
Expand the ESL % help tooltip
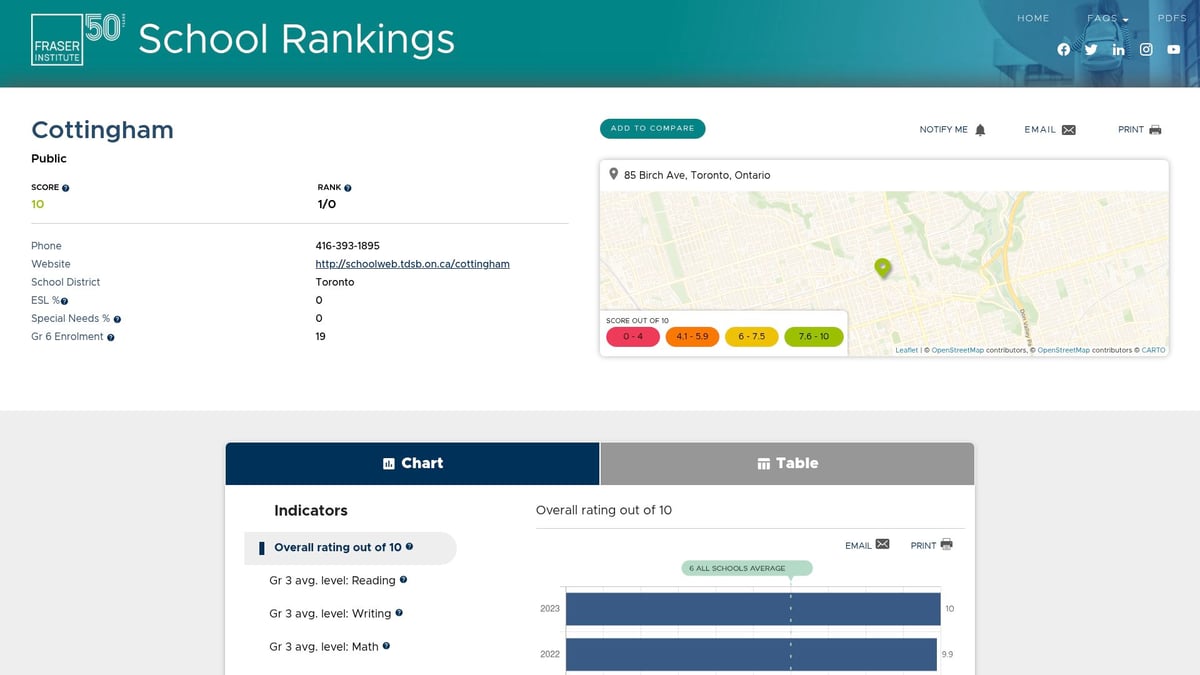pyautogui.click(x=63, y=300)
